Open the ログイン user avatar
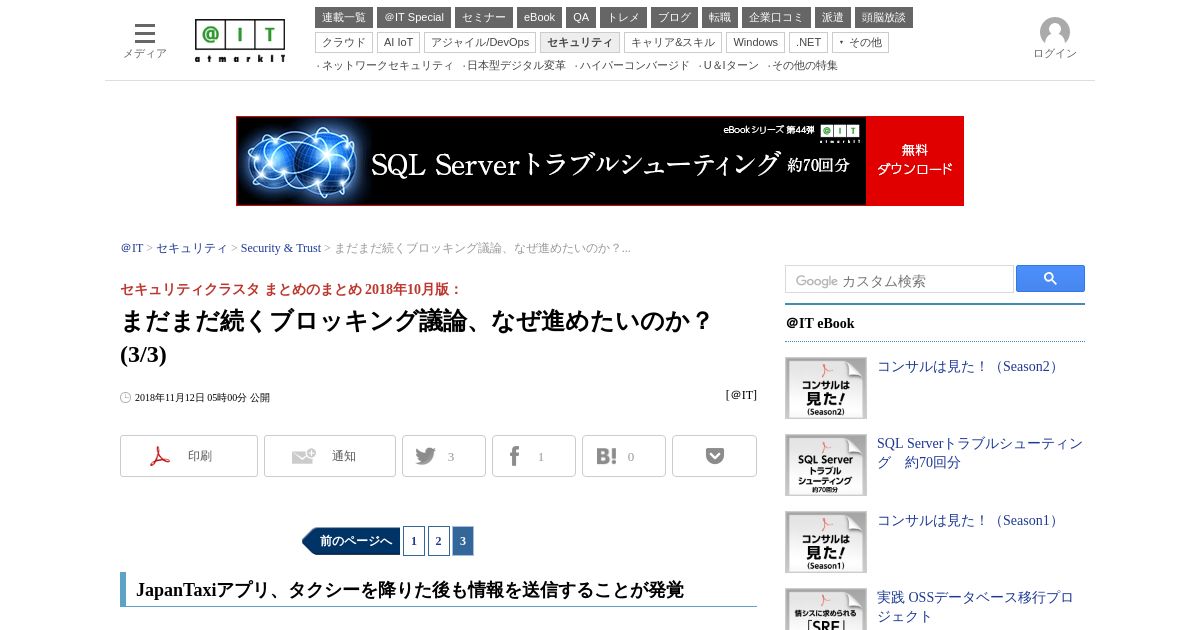Screen dimensions: 1200x630 [1055, 39]
